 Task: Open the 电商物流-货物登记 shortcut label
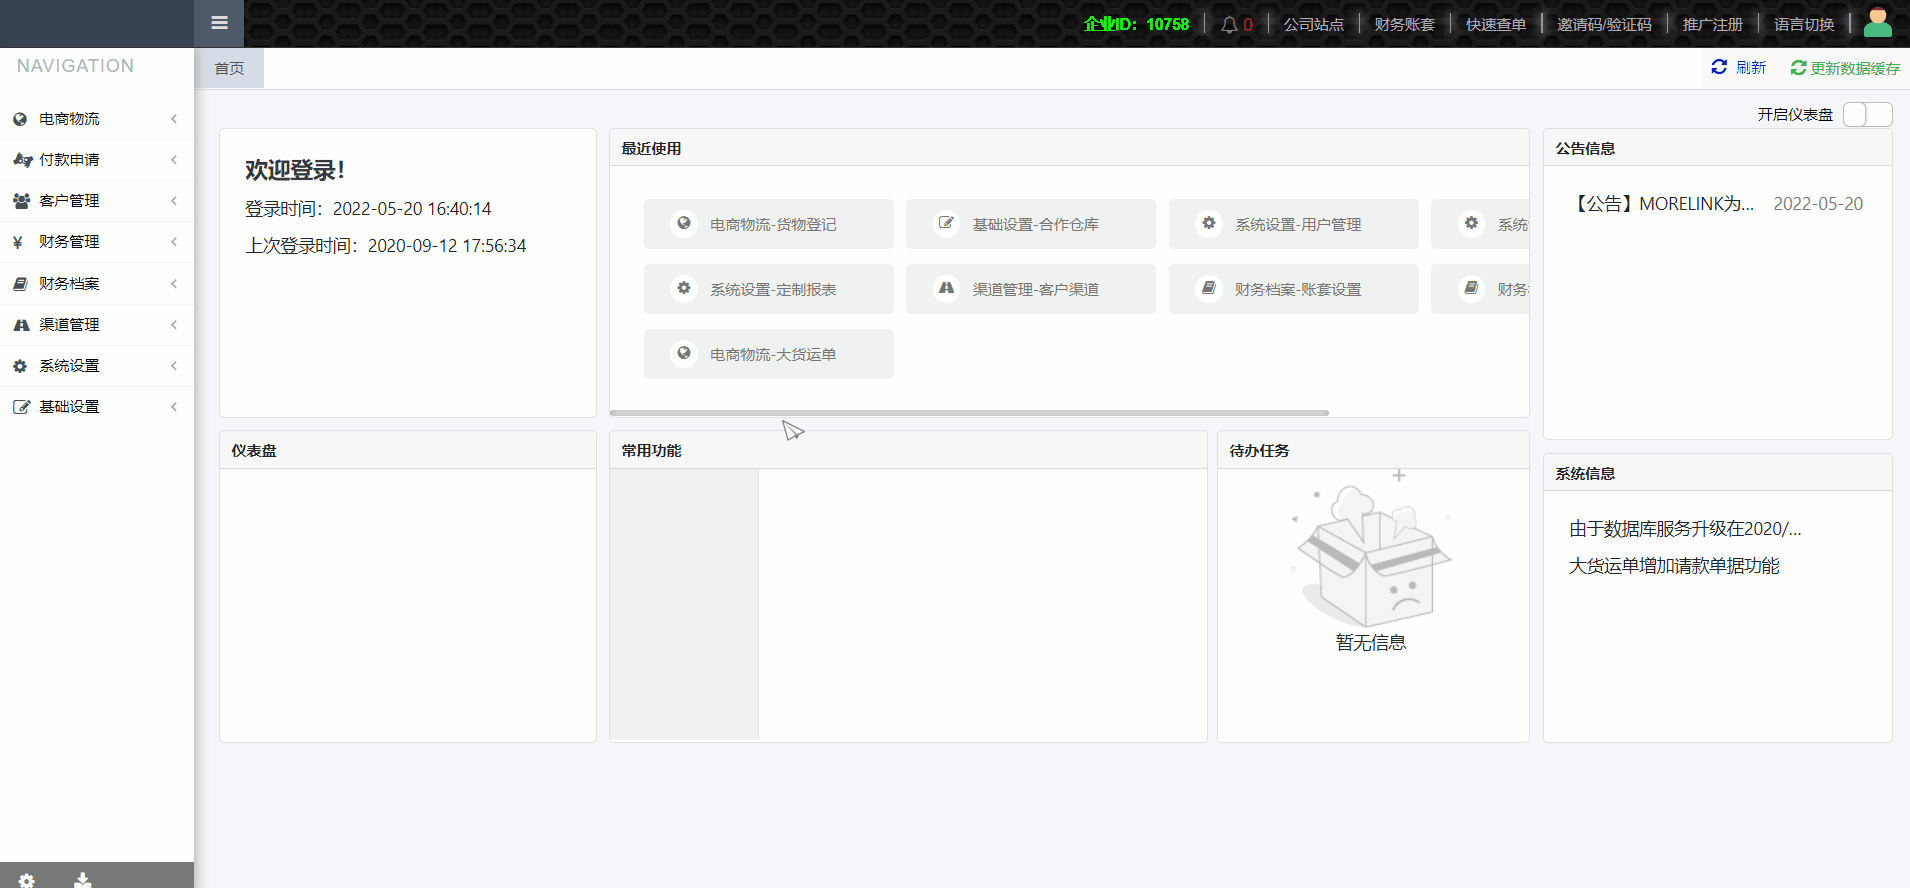(x=773, y=225)
